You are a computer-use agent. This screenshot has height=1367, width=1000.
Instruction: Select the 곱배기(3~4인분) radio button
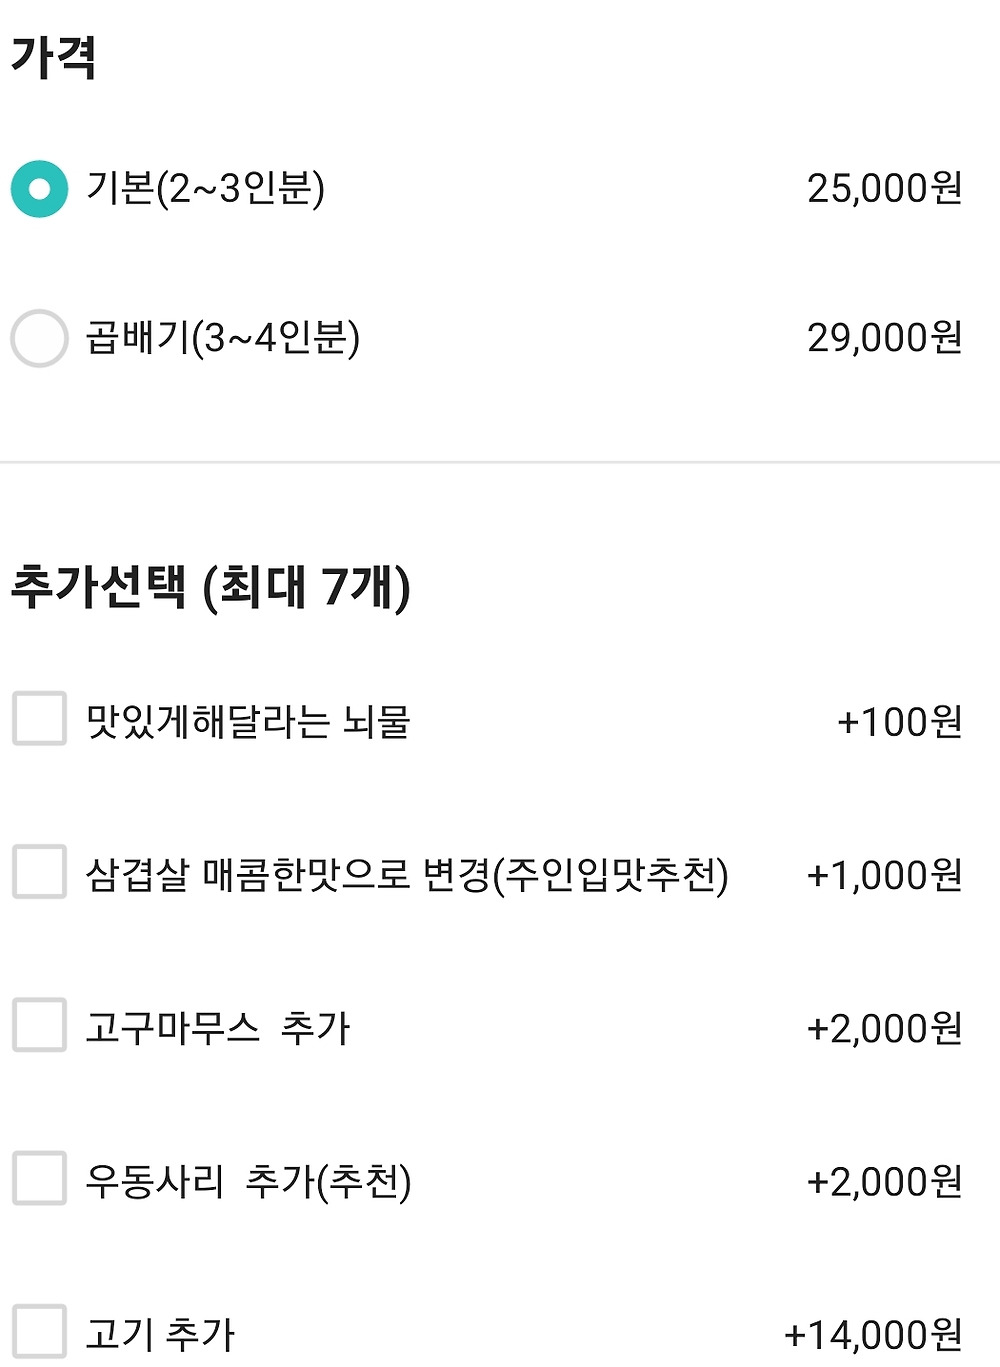pos(40,338)
